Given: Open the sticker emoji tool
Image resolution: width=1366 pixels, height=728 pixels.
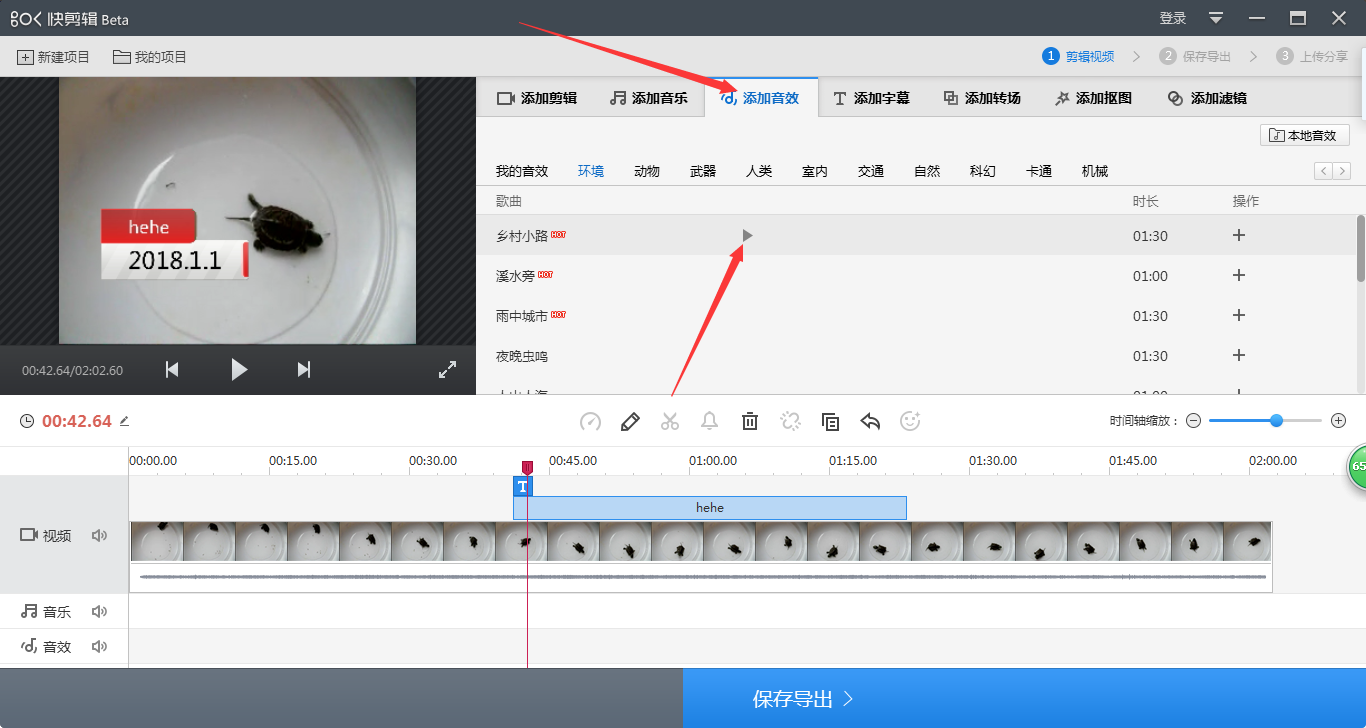Looking at the screenshot, I should tap(909, 421).
